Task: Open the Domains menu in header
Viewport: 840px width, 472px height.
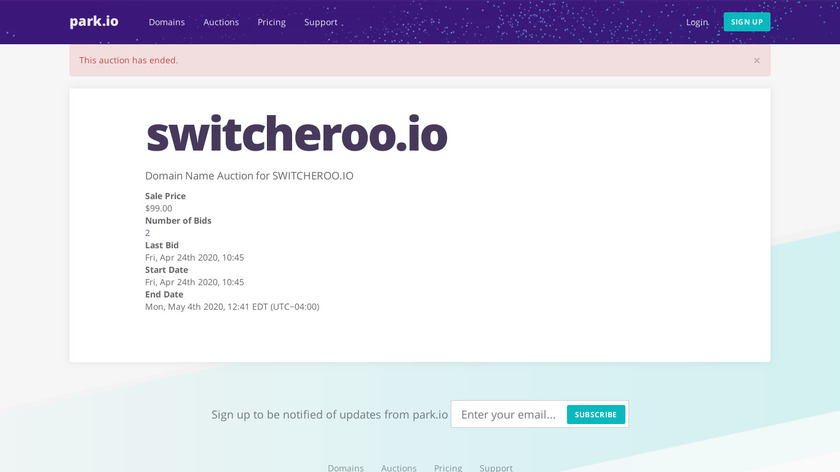Action: [167, 22]
